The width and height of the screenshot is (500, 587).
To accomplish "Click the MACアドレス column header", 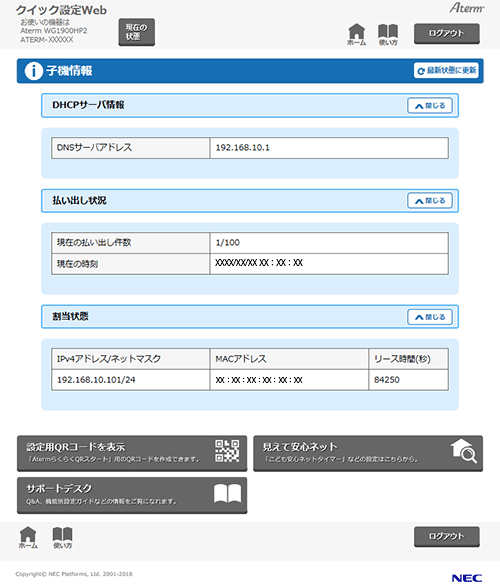I will (289, 359).
